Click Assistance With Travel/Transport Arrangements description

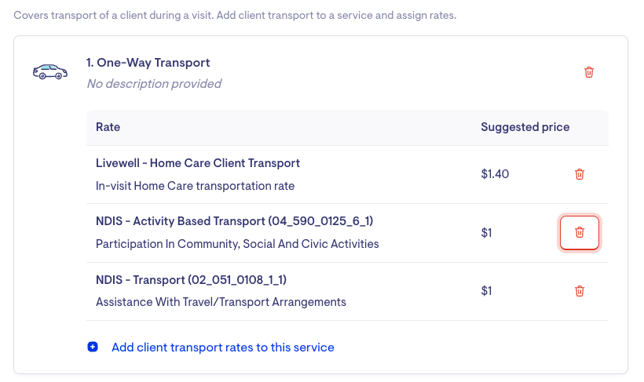click(x=221, y=302)
